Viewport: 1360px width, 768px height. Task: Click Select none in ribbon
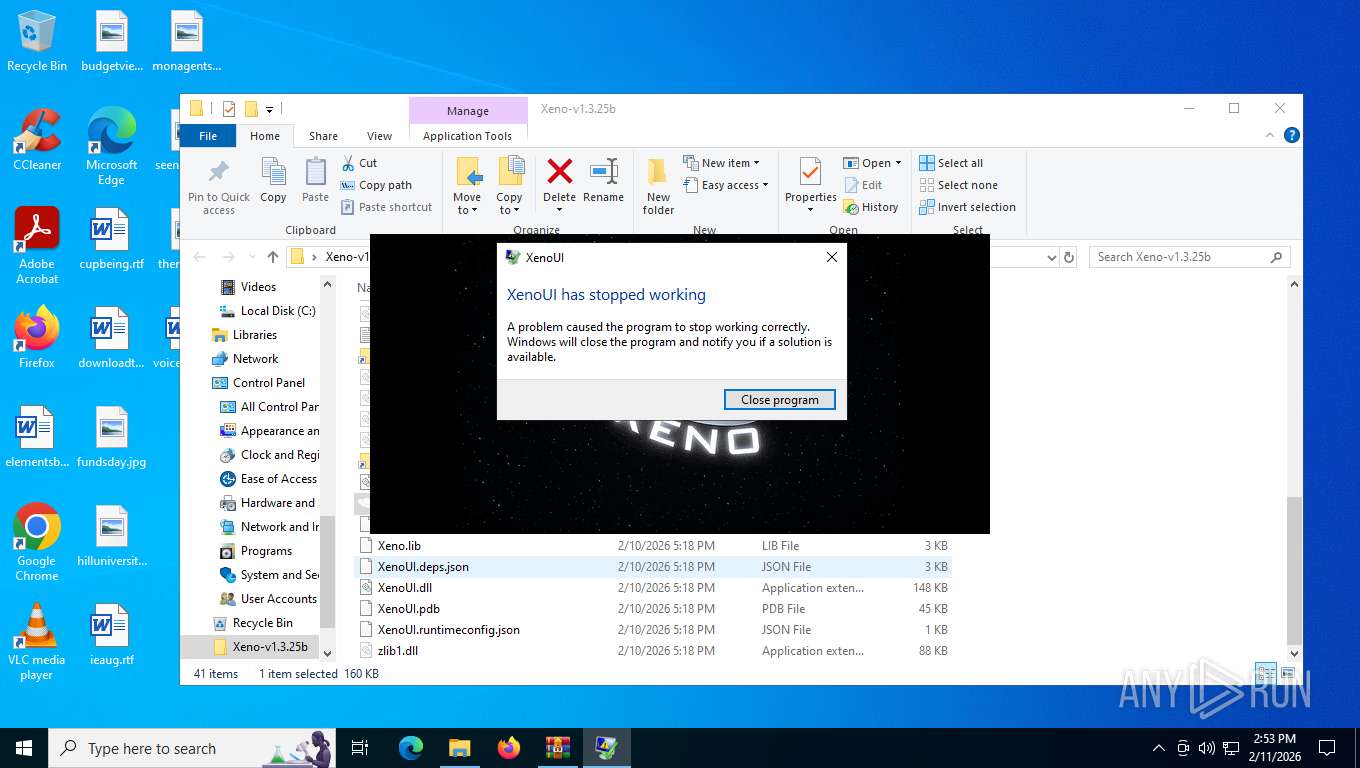958,185
